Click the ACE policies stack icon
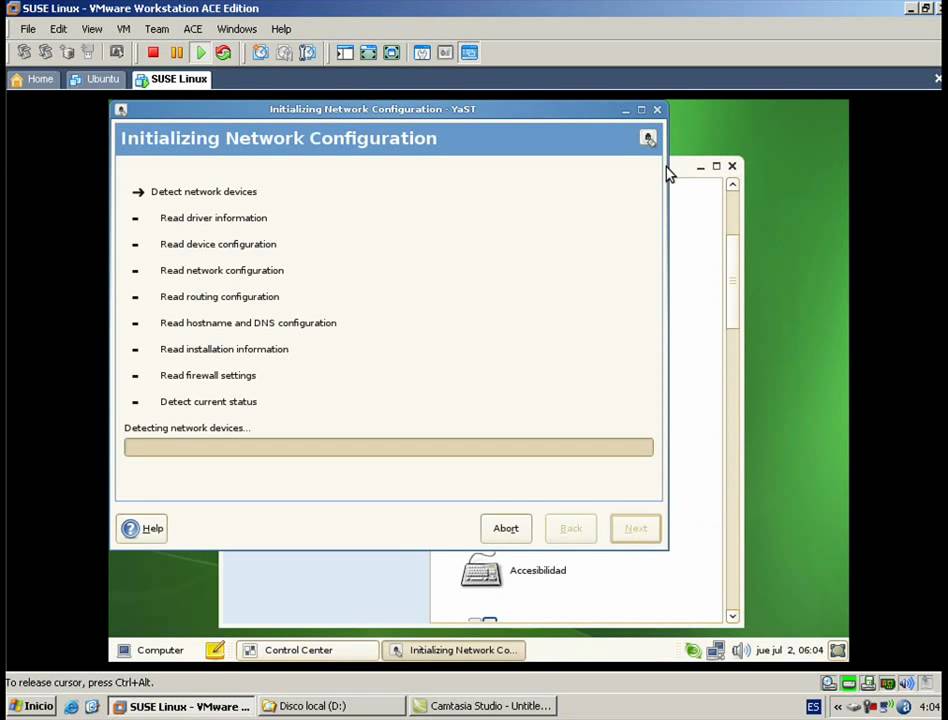This screenshot has width=948, height=720. coord(67,53)
